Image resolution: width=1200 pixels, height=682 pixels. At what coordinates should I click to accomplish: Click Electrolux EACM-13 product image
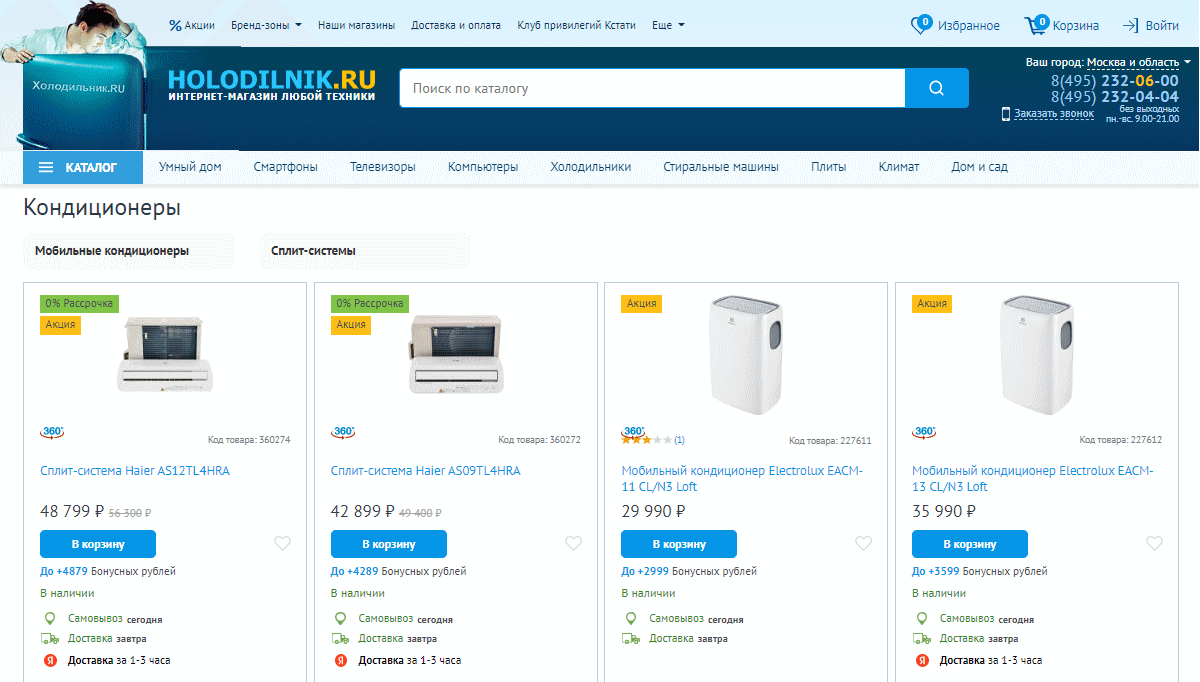1037,353
